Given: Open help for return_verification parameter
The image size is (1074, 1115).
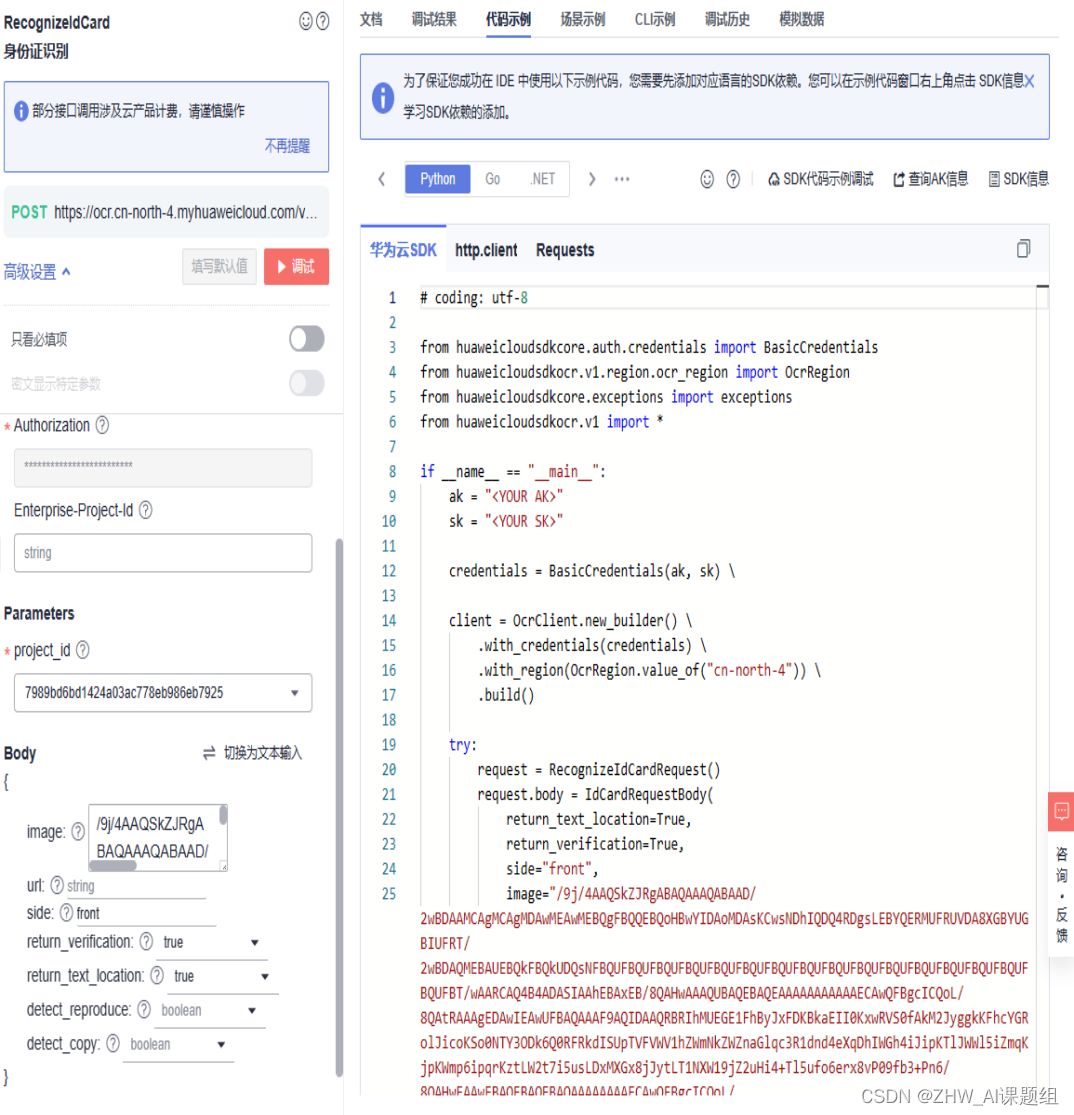Looking at the screenshot, I should click(147, 941).
